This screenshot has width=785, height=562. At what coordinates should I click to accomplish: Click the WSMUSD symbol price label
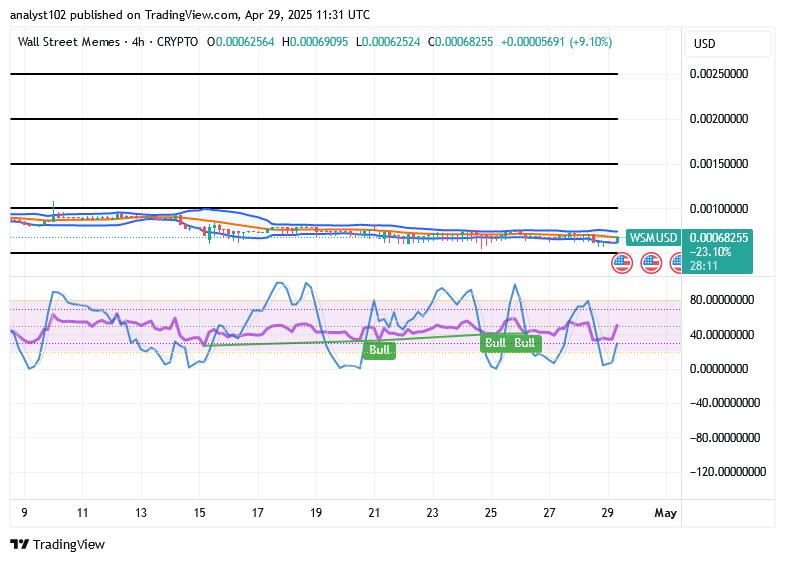[653, 237]
